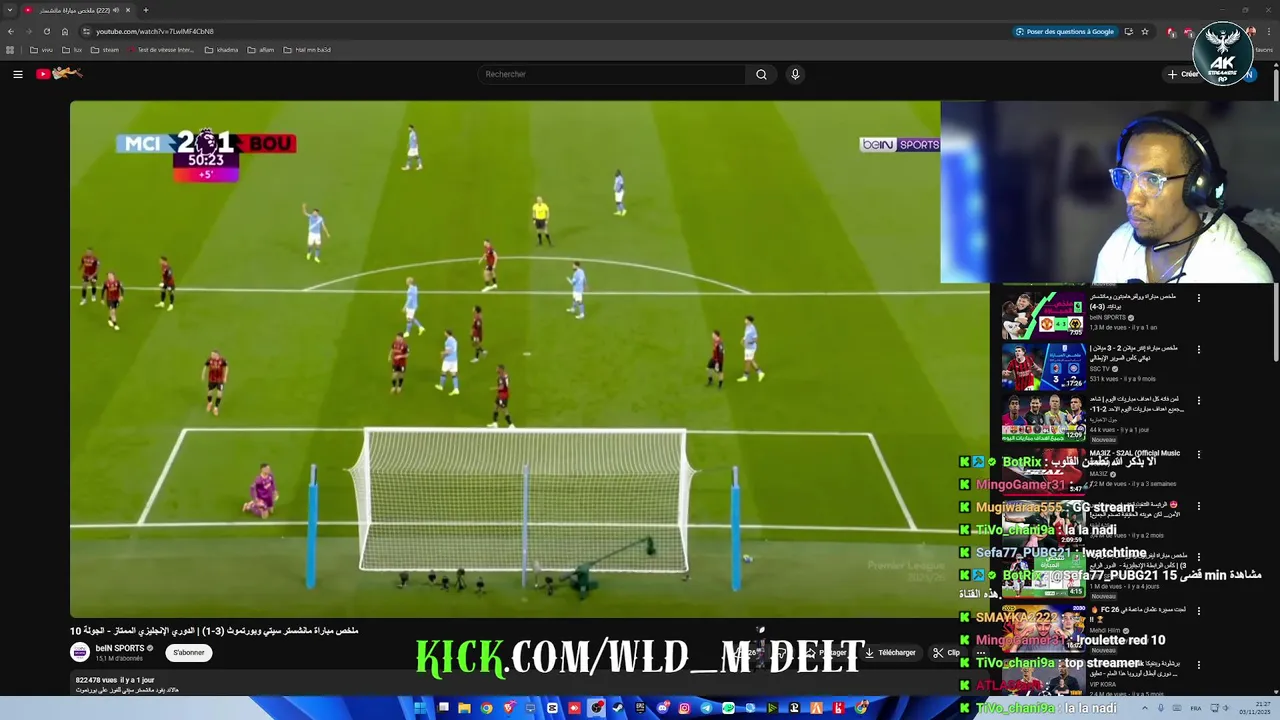Viewport: 1280px width, 720px height.
Task: Open File Explorer from the taskbar
Action: pyautogui.click(x=464, y=708)
